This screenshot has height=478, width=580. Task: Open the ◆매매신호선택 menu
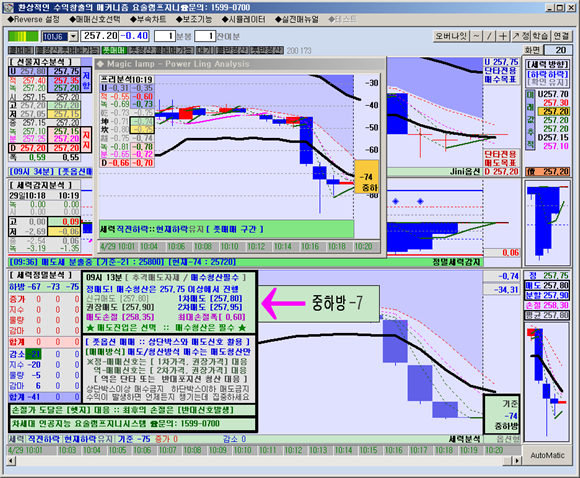(95, 19)
